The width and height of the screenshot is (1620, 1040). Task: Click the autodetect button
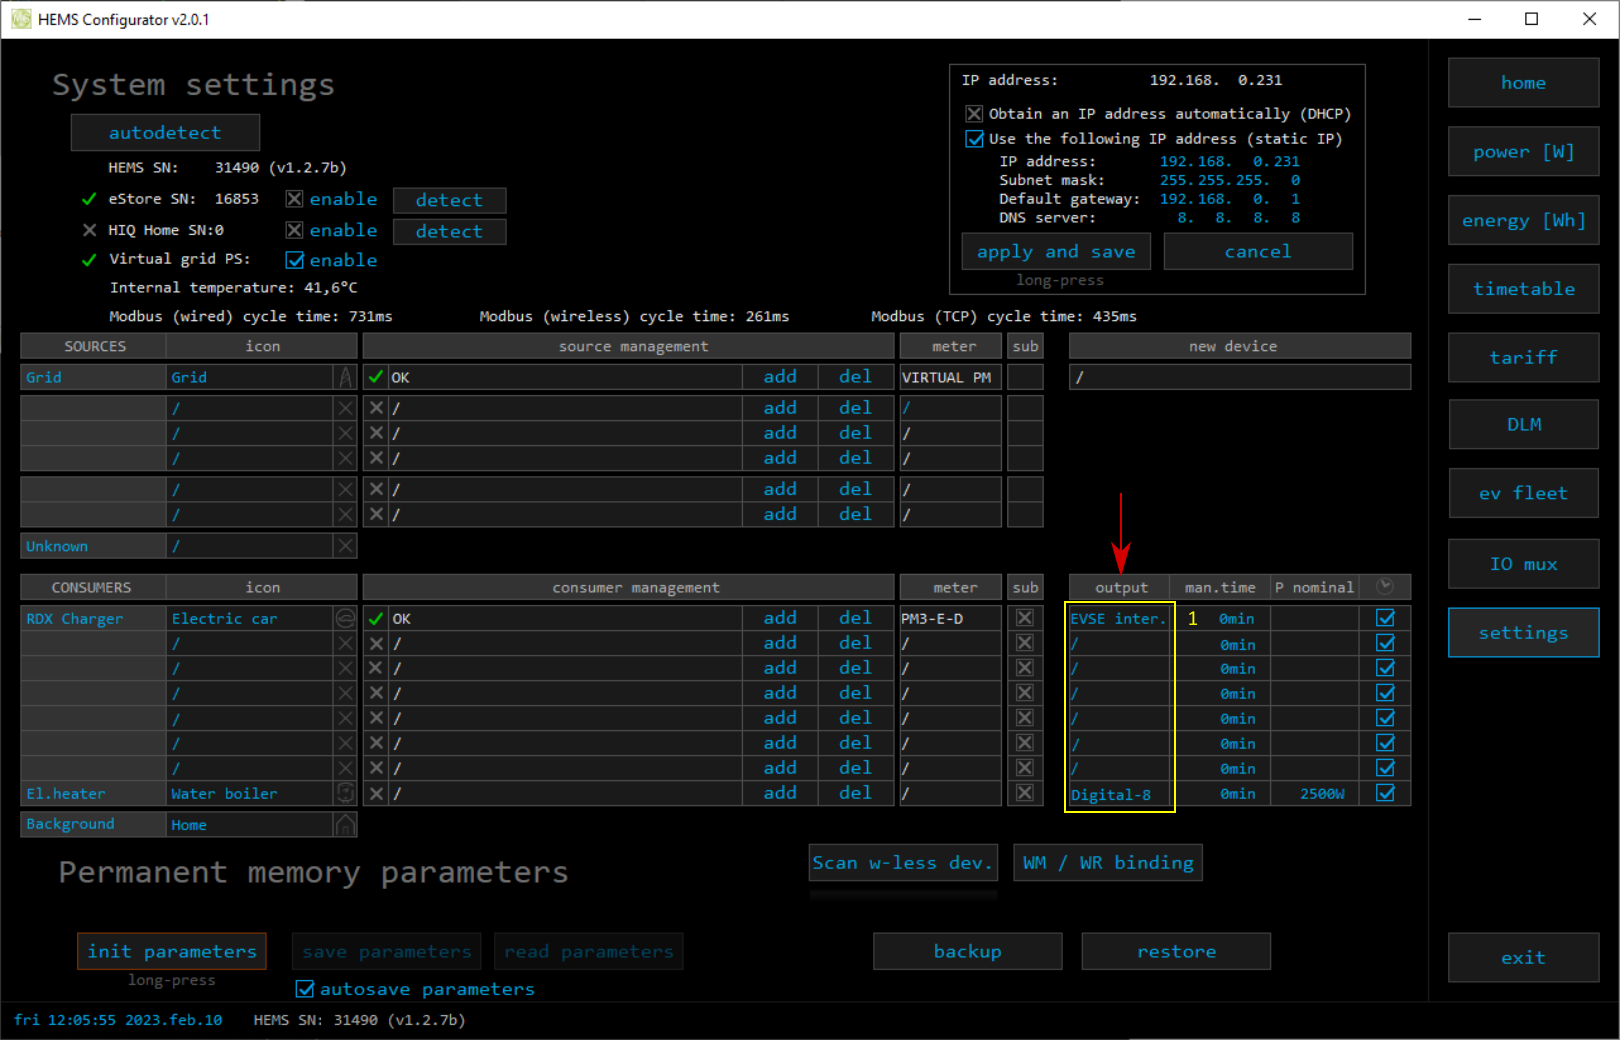coord(165,132)
